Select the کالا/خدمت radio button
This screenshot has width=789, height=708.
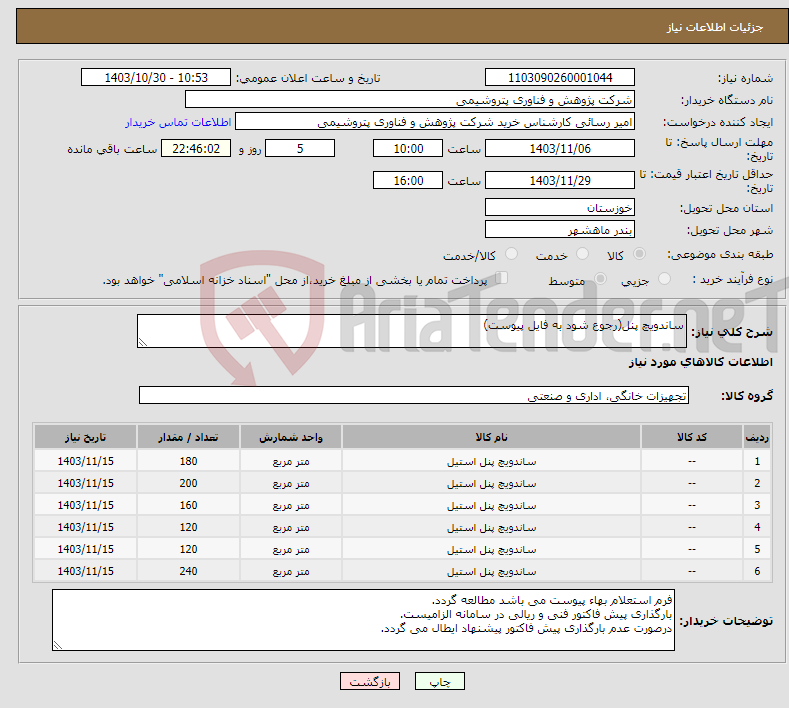click(511, 254)
